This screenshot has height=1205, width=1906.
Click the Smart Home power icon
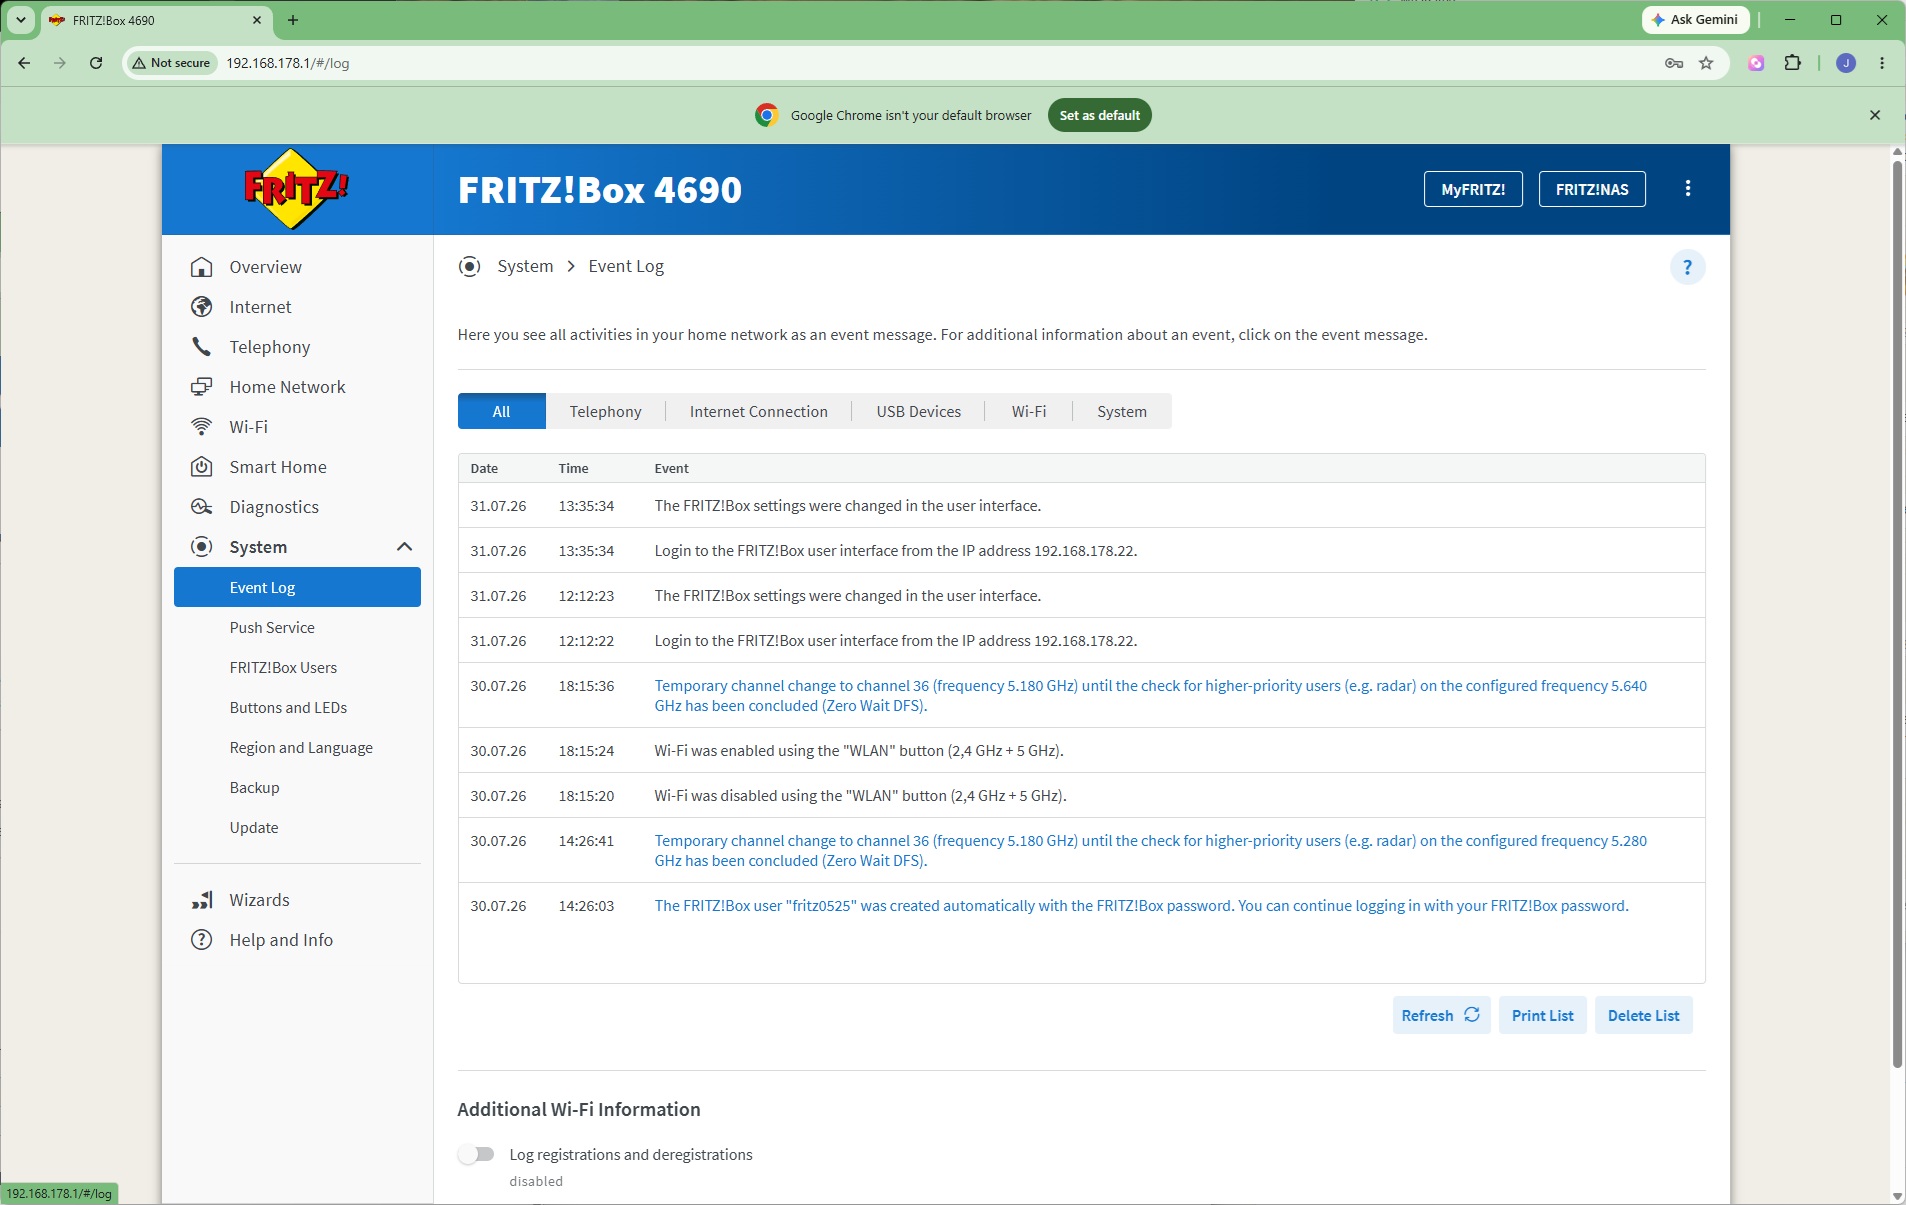(202, 467)
